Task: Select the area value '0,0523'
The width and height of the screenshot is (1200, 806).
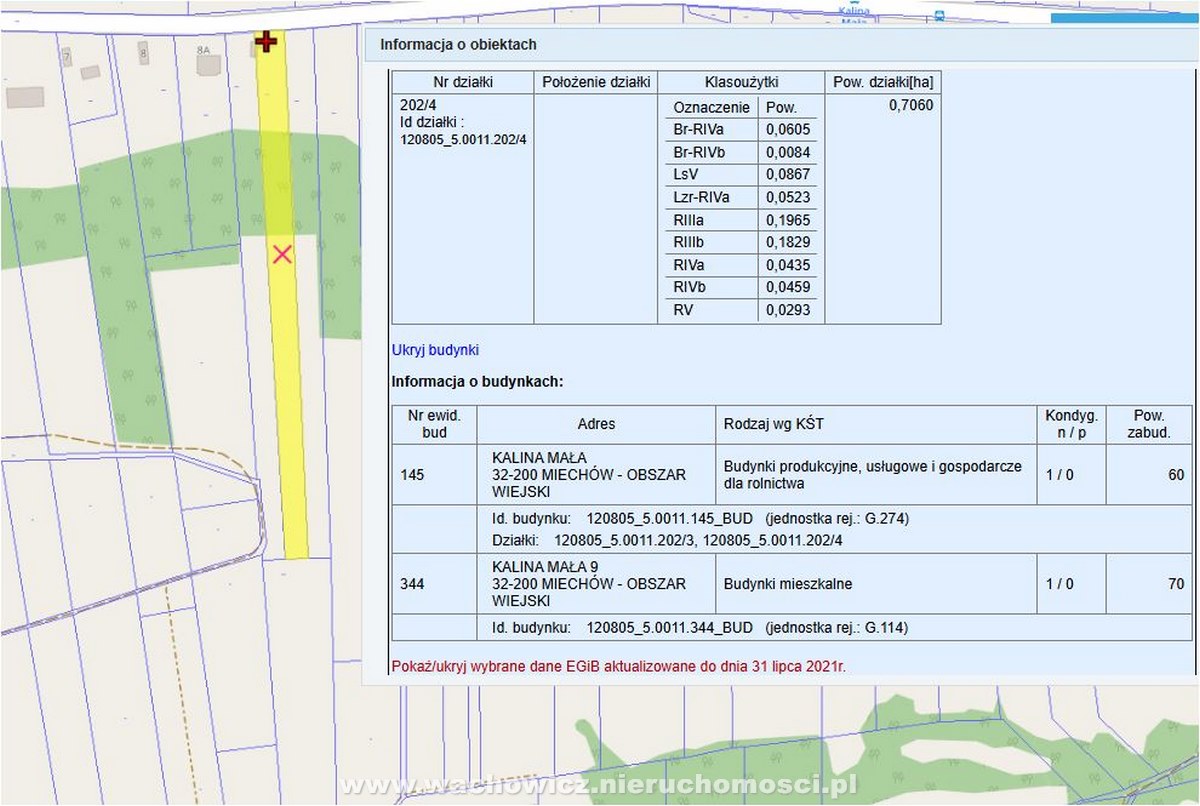Action: point(788,197)
